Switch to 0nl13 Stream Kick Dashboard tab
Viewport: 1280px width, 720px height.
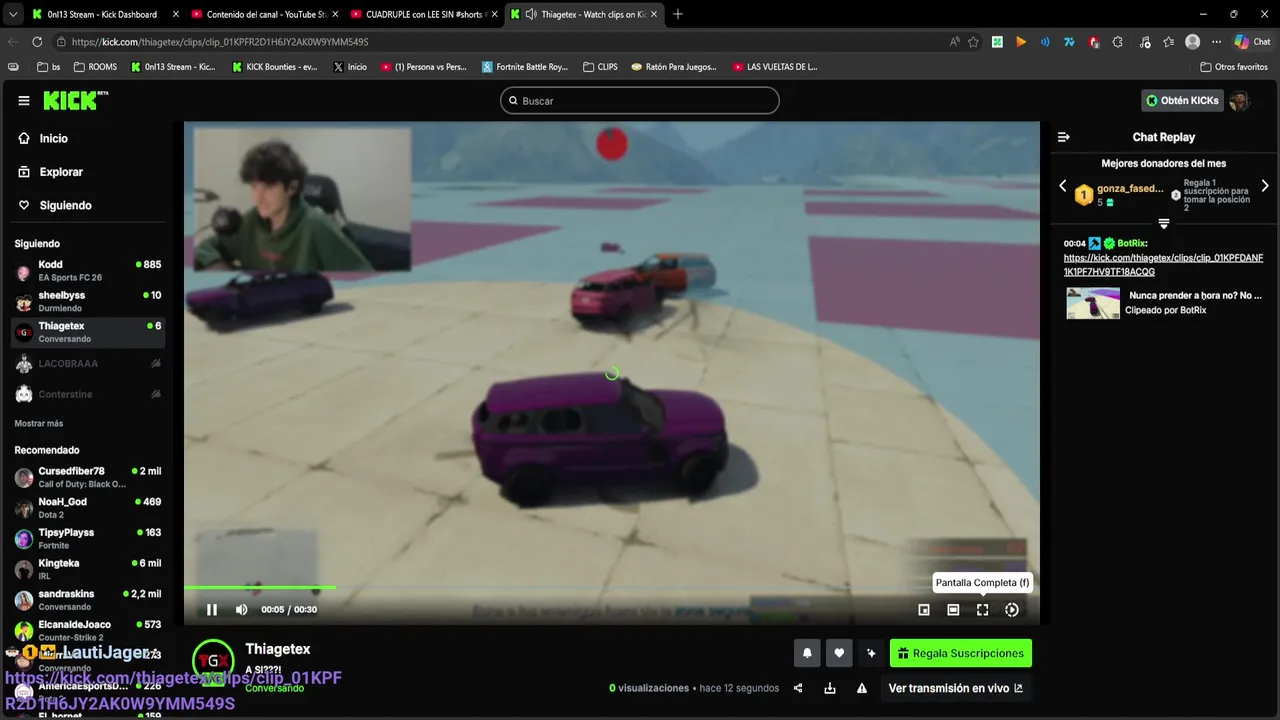pos(104,14)
